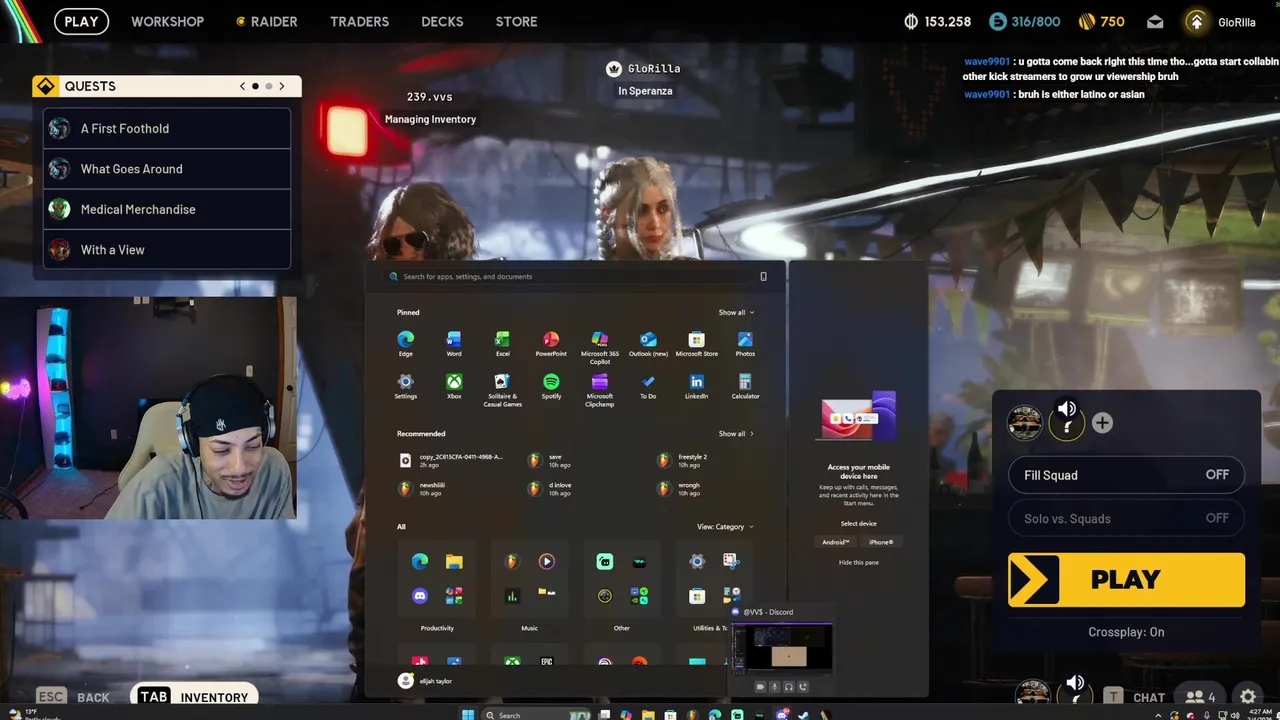Expand Show all recommended items
This screenshot has height=720, width=1280.
736,433
